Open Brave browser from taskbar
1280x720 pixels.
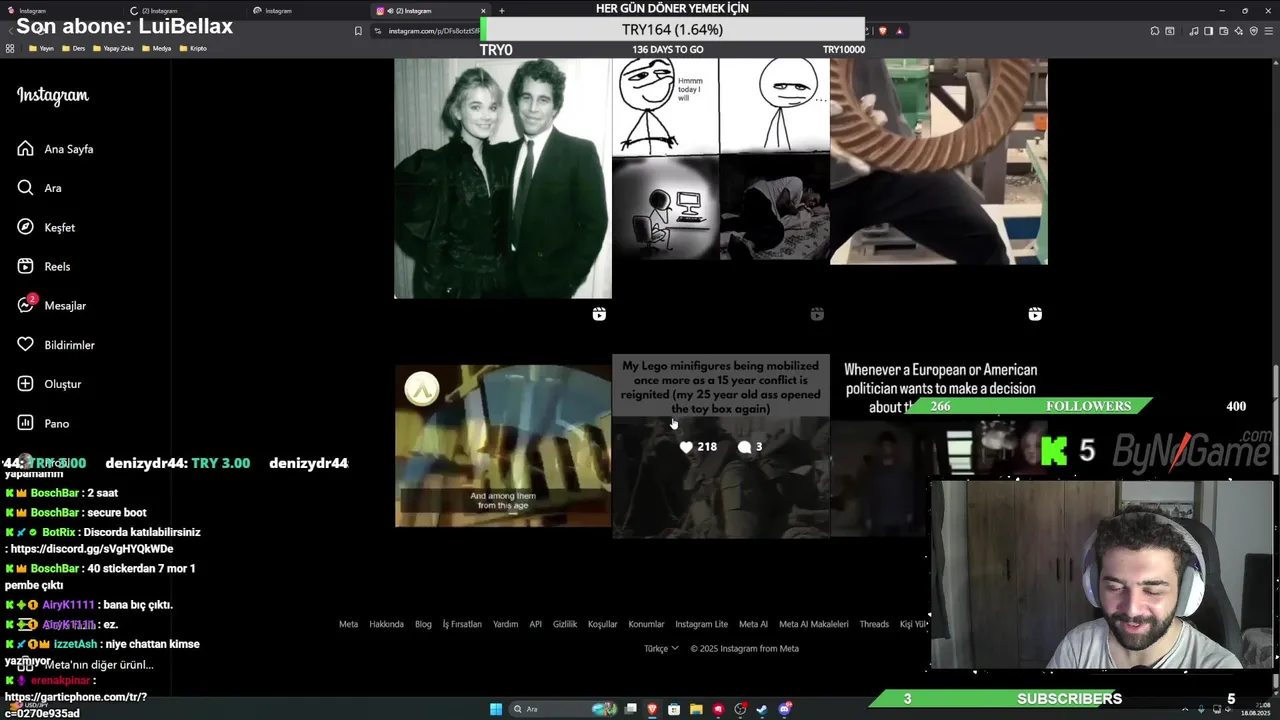coord(652,709)
